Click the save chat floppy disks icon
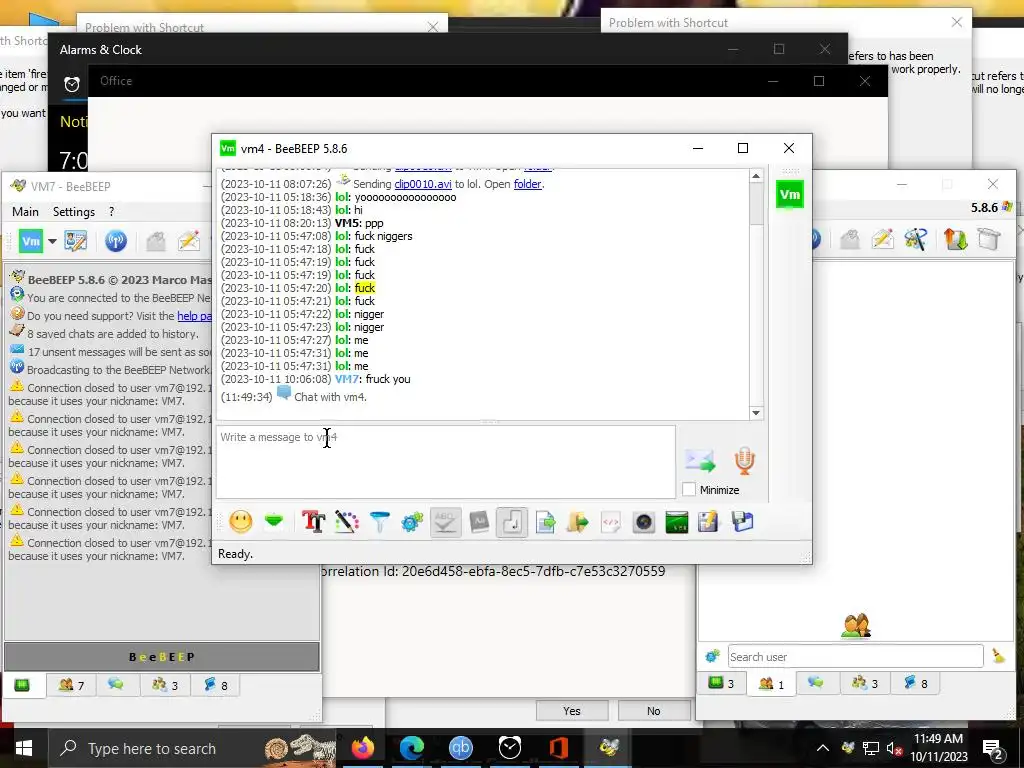The height and width of the screenshot is (768, 1024). [x=743, y=522]
